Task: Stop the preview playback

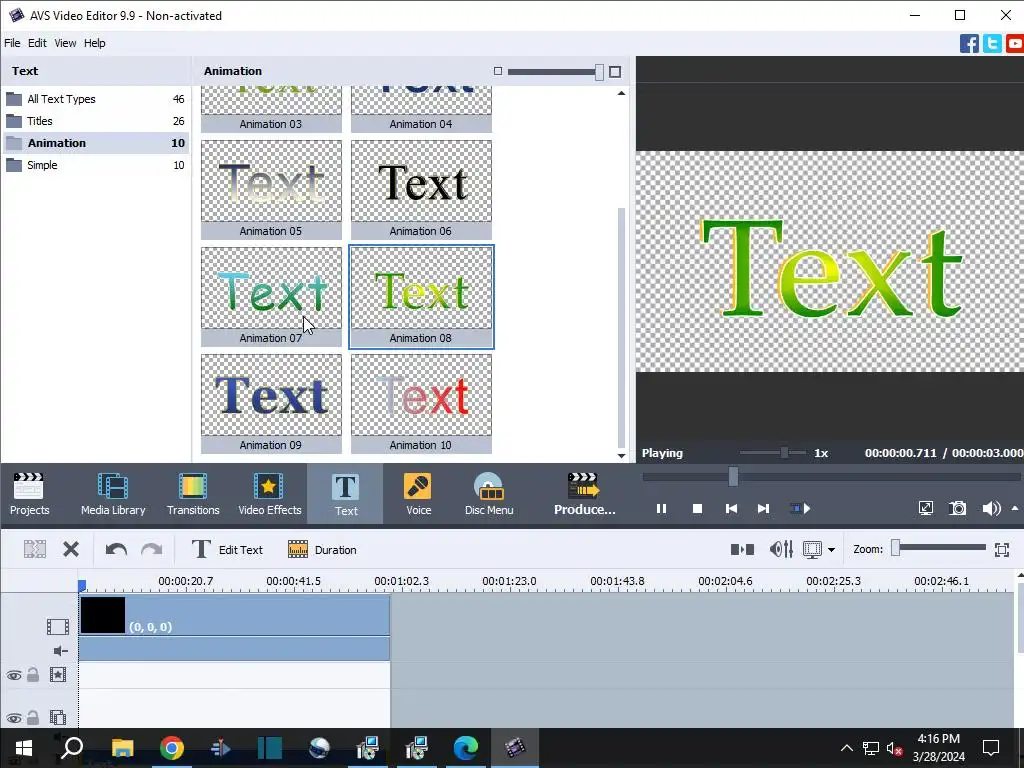Action: point(697,509)
